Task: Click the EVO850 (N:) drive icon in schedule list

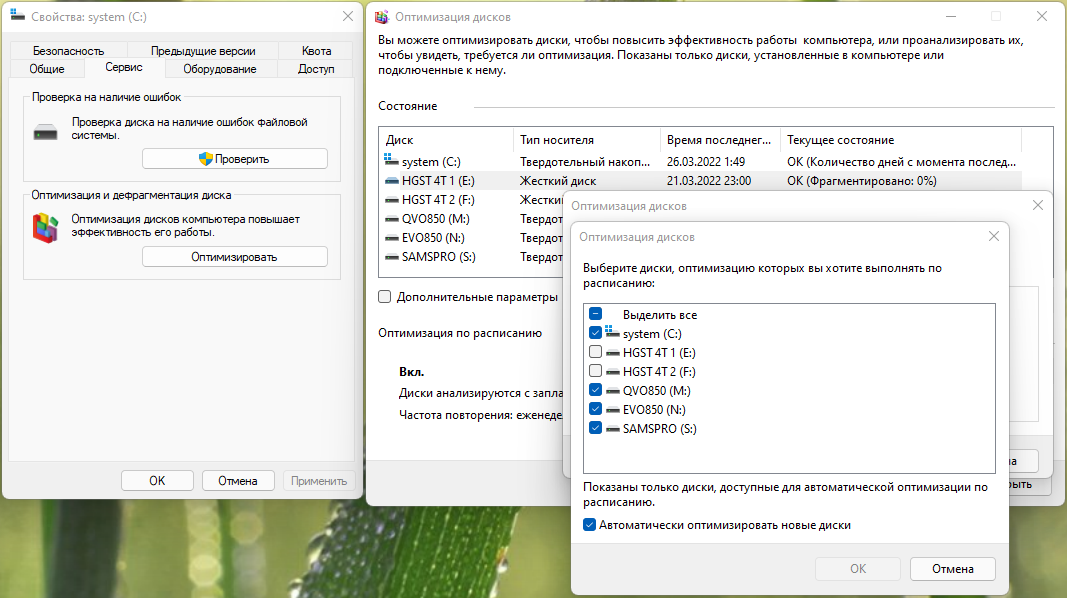Action: pos(612,410)
